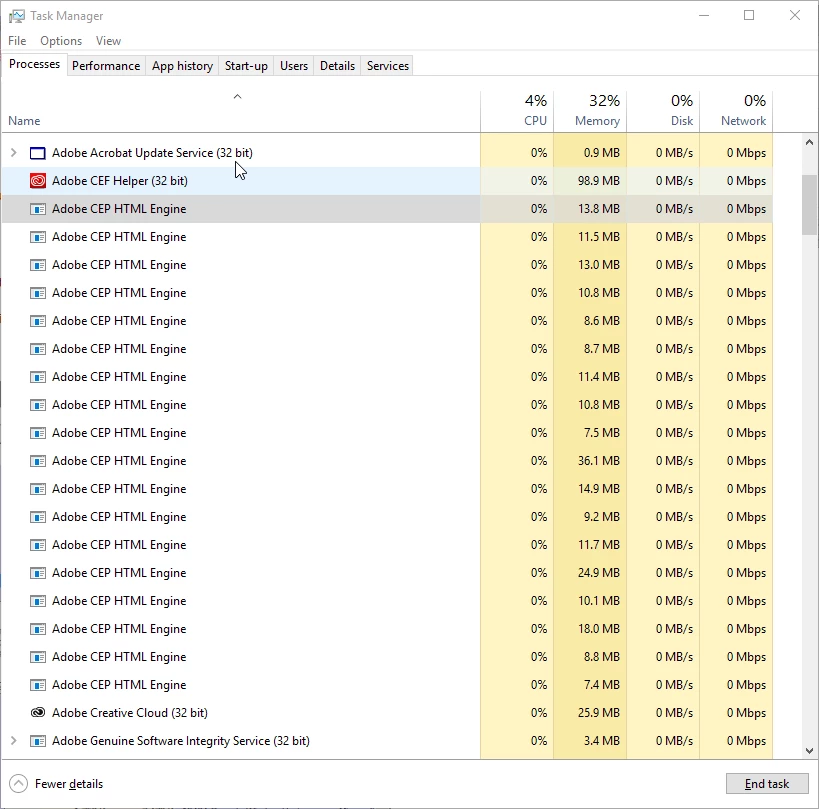Sort processes by the Network column

[x=736, y=111]
